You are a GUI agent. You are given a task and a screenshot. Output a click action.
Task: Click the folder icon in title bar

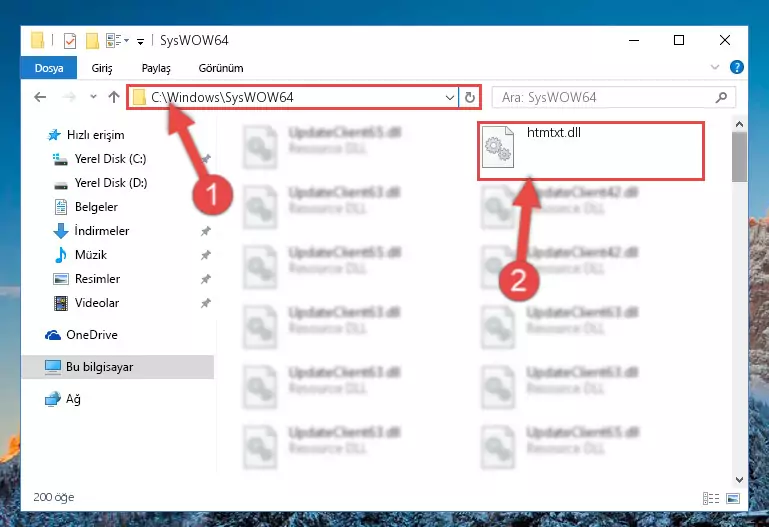[37, 41]
